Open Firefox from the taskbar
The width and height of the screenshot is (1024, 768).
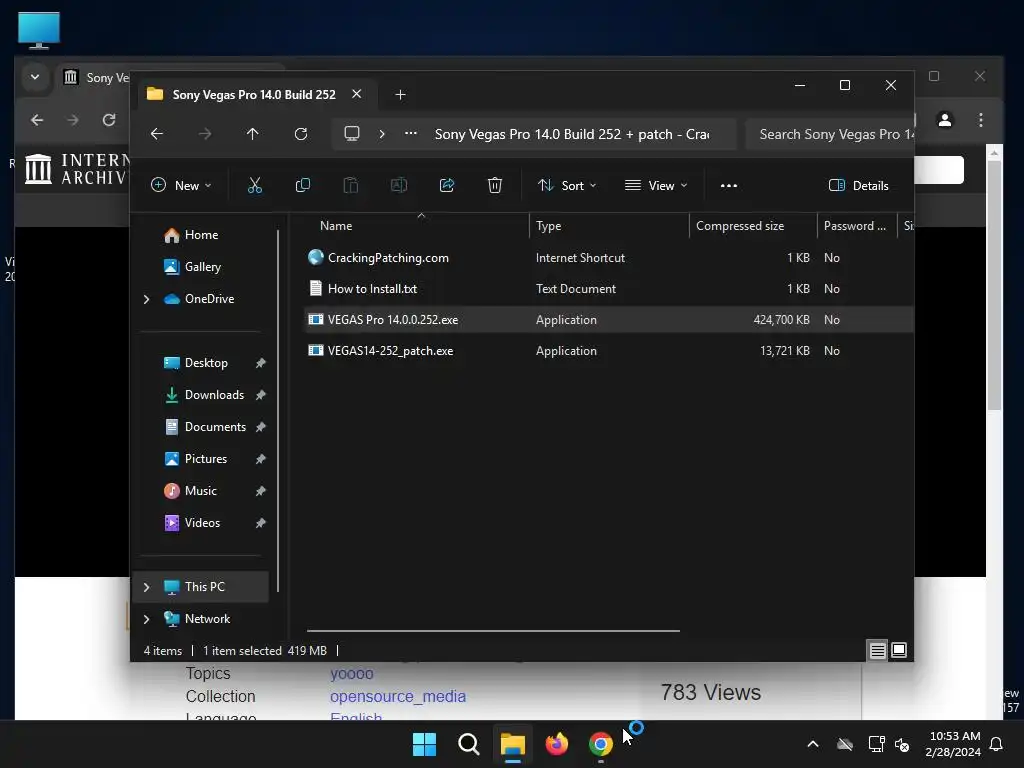coord(556,744)
